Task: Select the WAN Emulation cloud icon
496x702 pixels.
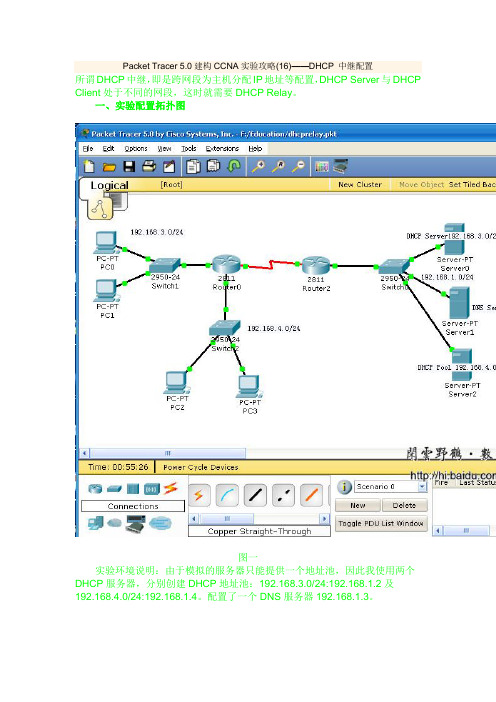Action: pos(115,523)
